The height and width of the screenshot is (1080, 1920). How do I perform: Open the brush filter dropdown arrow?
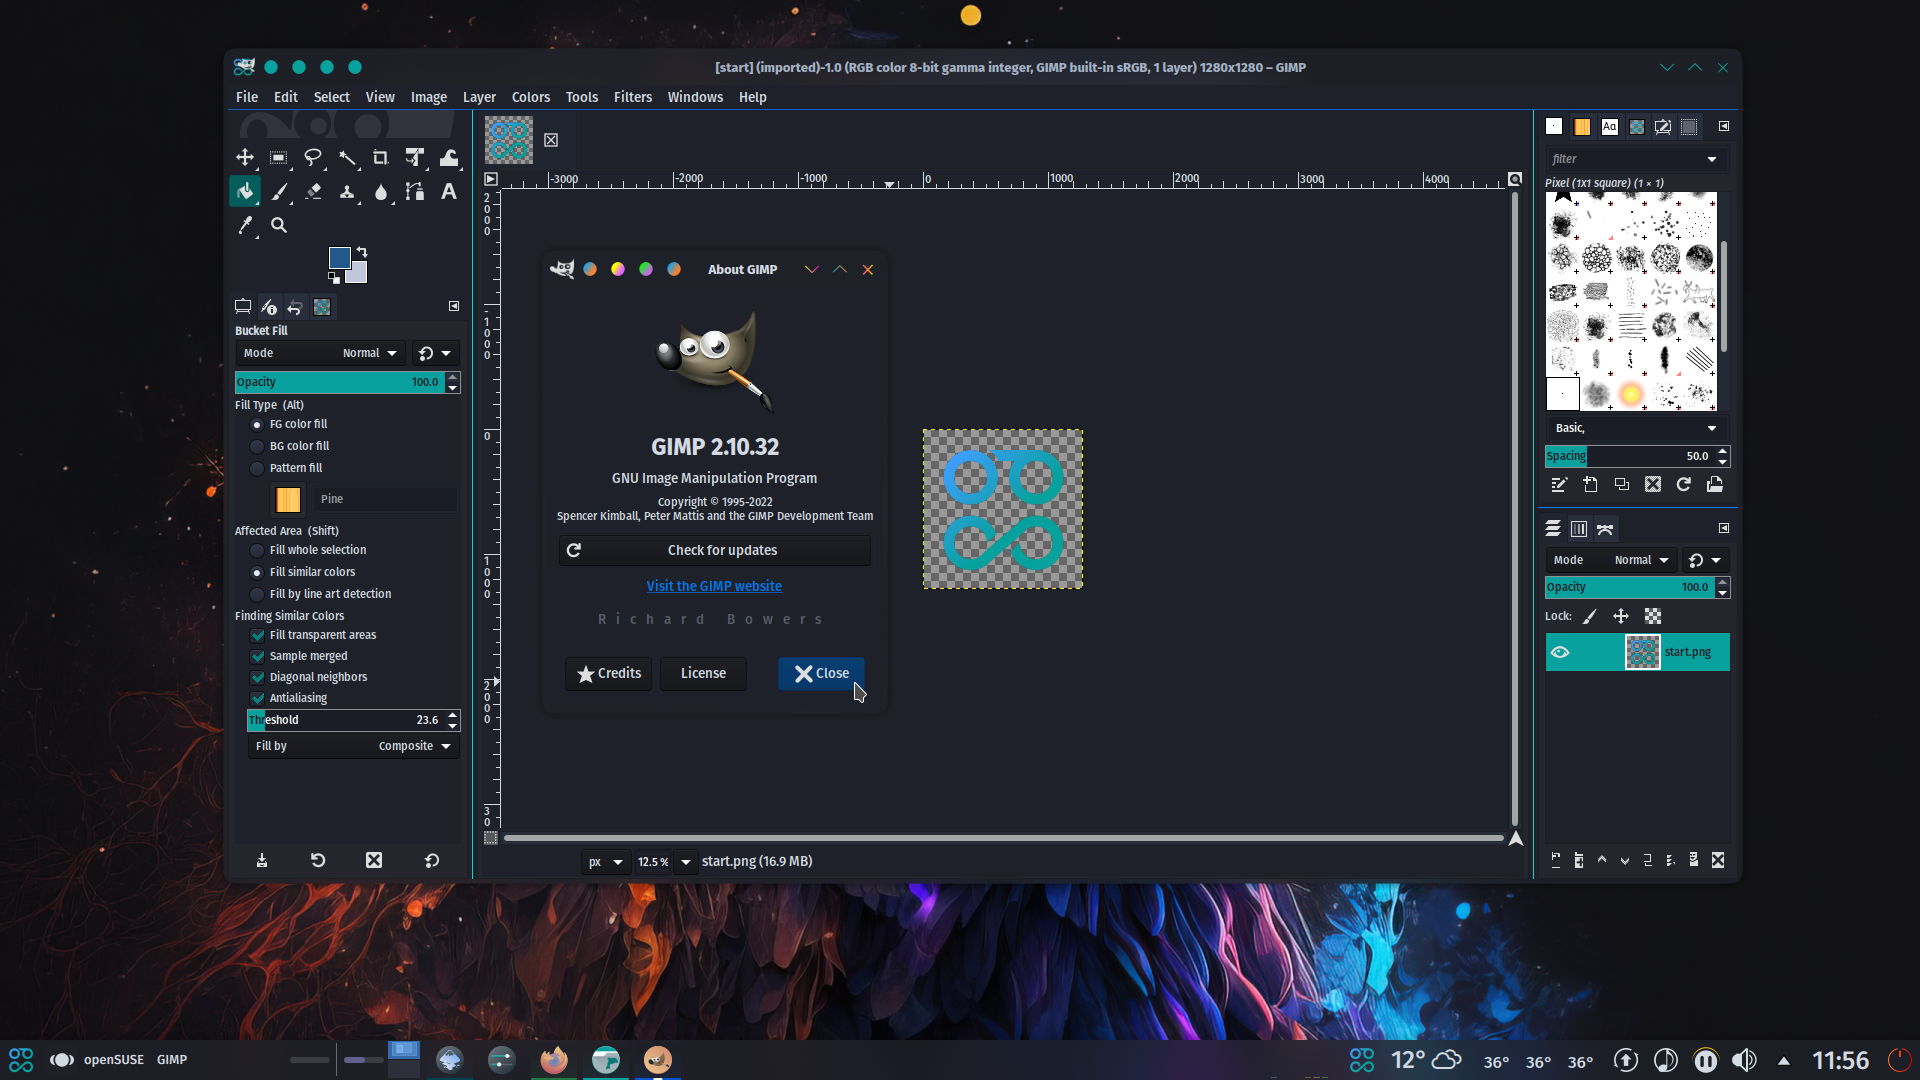pyautogui.click(x=1712, y=160)
